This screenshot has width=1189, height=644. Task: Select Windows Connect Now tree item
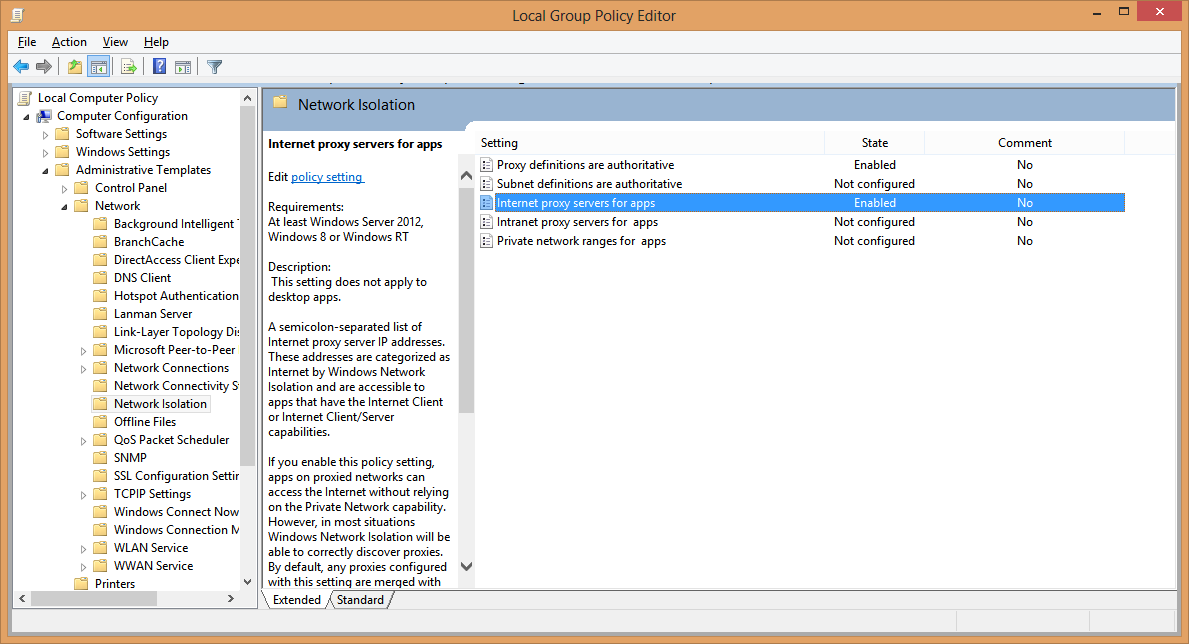click(176, 512)
